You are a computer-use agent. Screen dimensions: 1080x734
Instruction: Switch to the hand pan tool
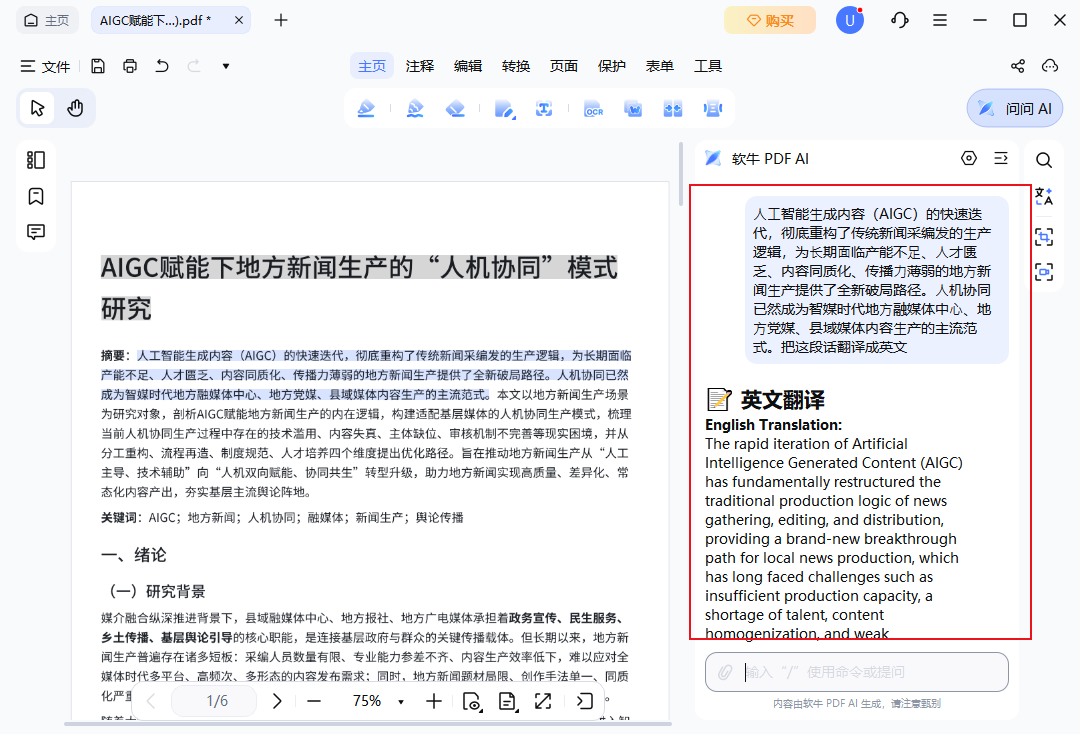tap(75, 108)
